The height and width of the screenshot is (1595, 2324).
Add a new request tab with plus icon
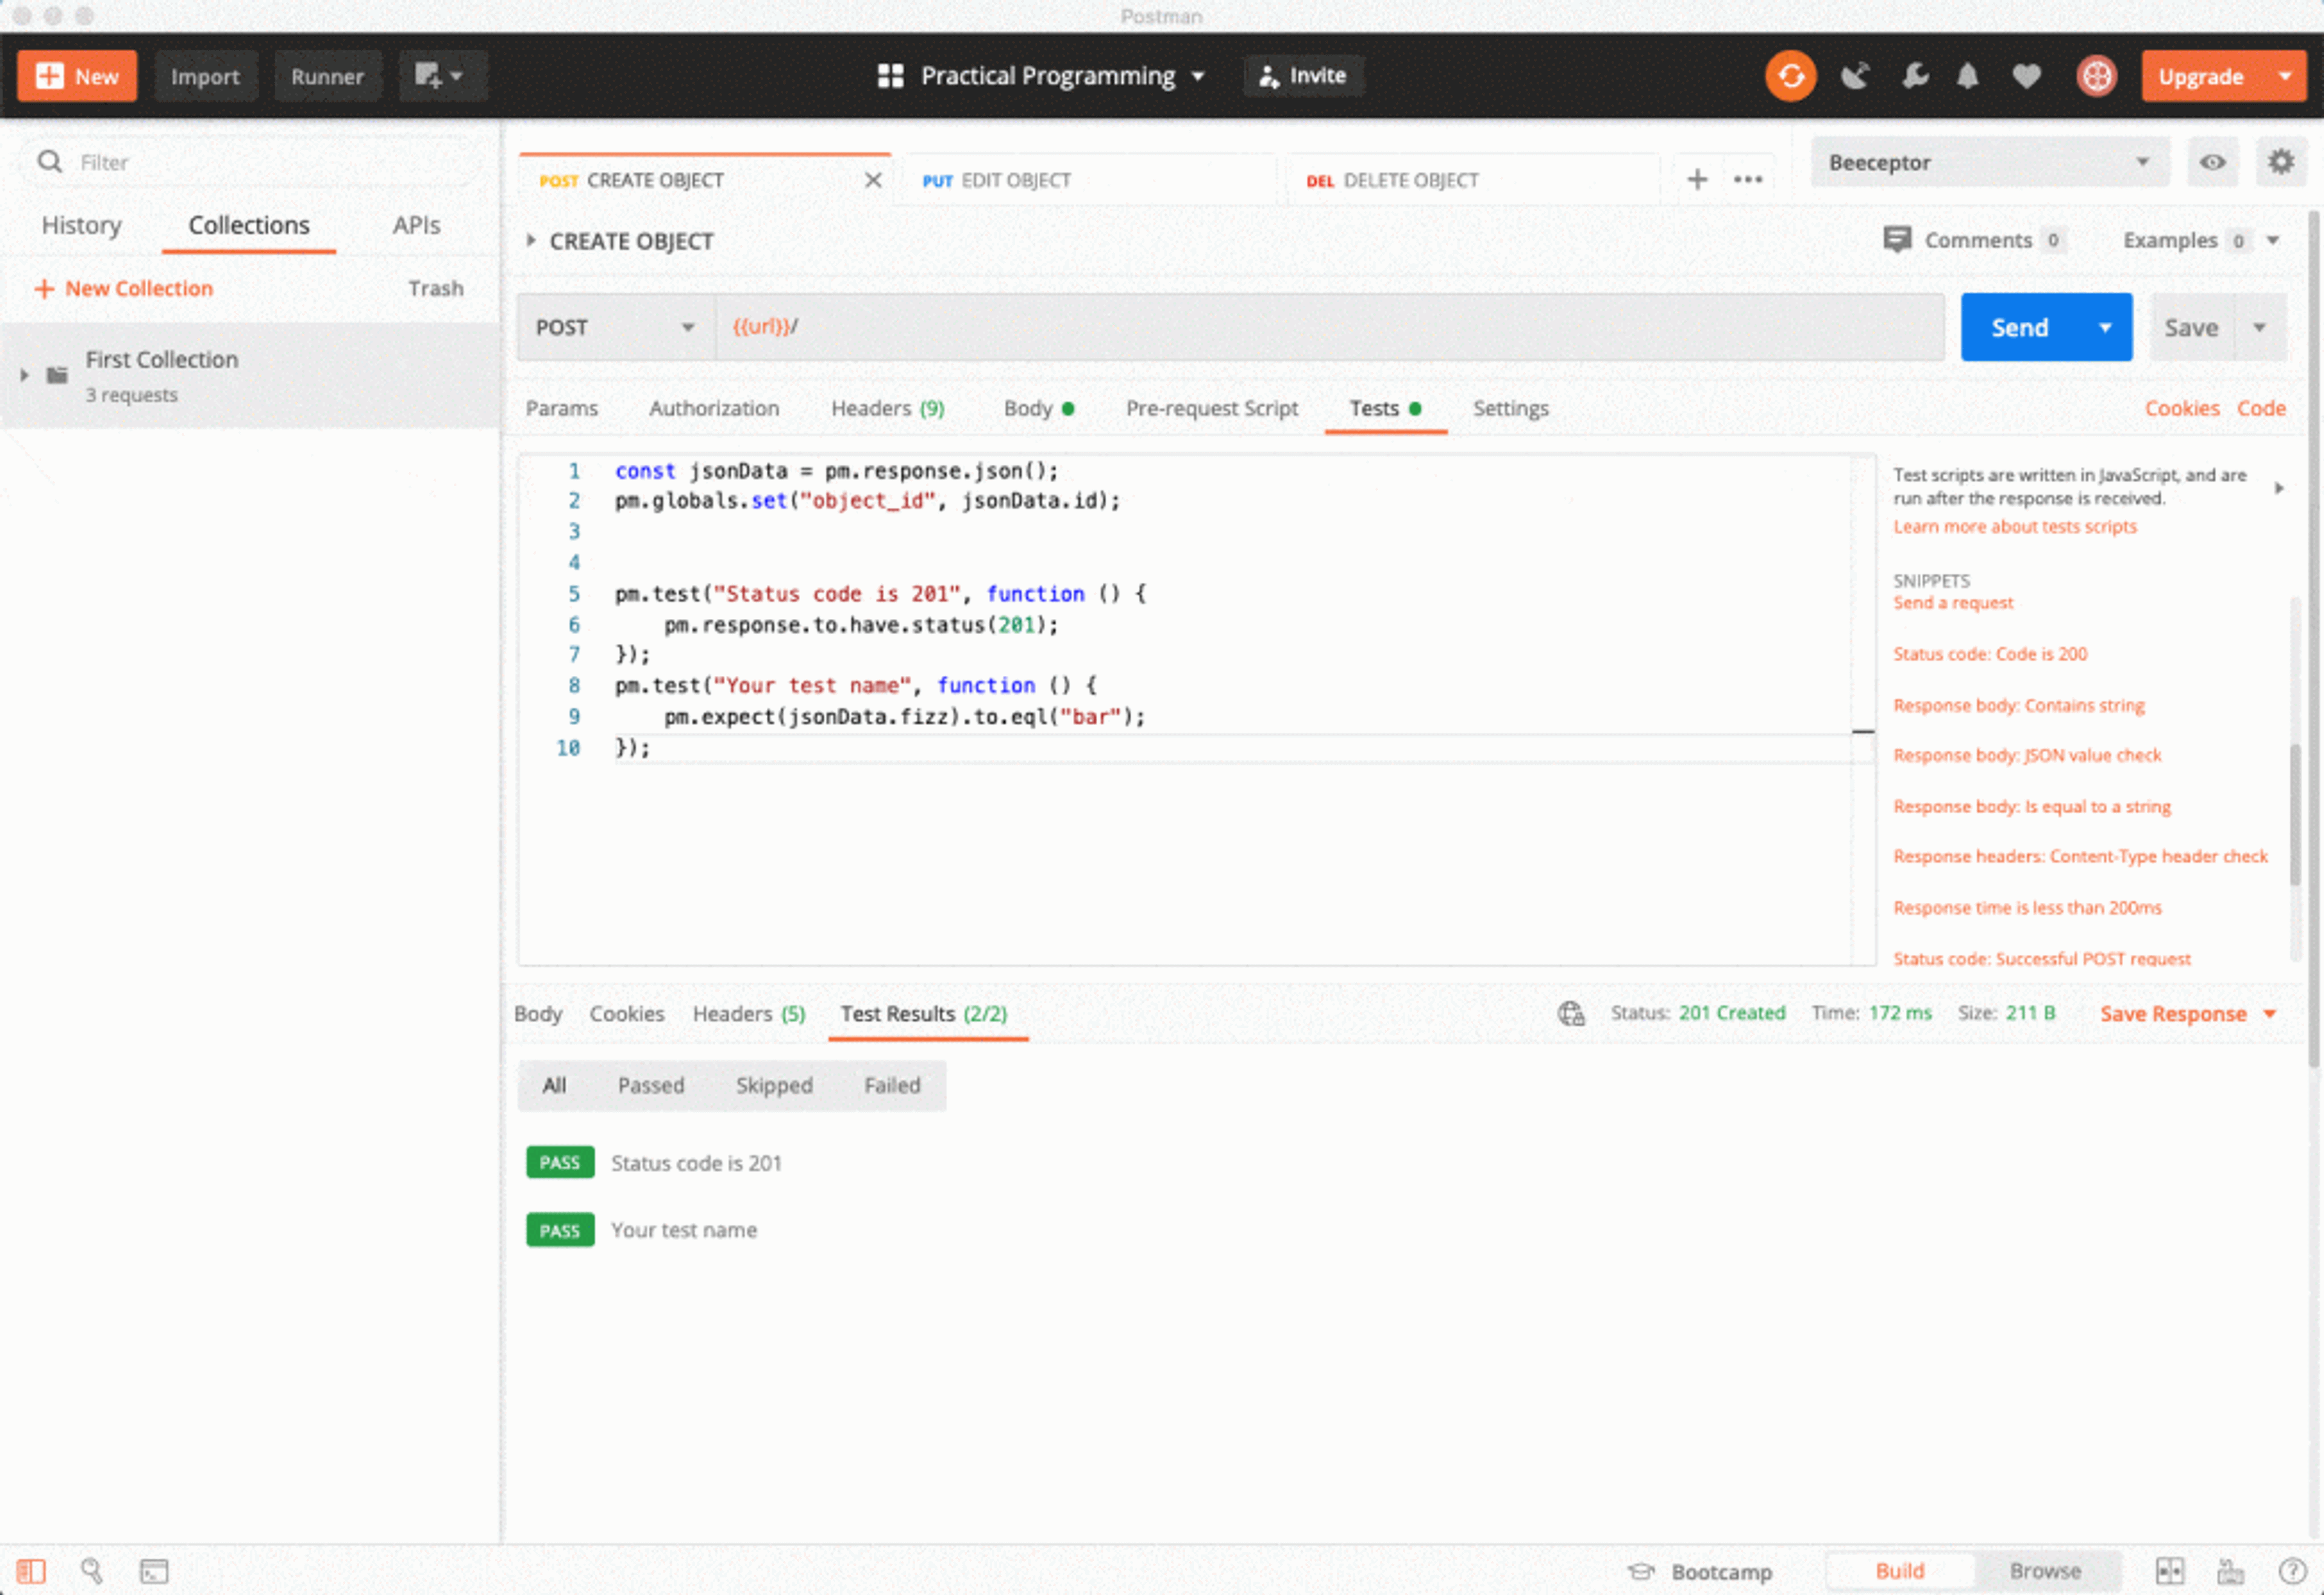(1697, 180)
